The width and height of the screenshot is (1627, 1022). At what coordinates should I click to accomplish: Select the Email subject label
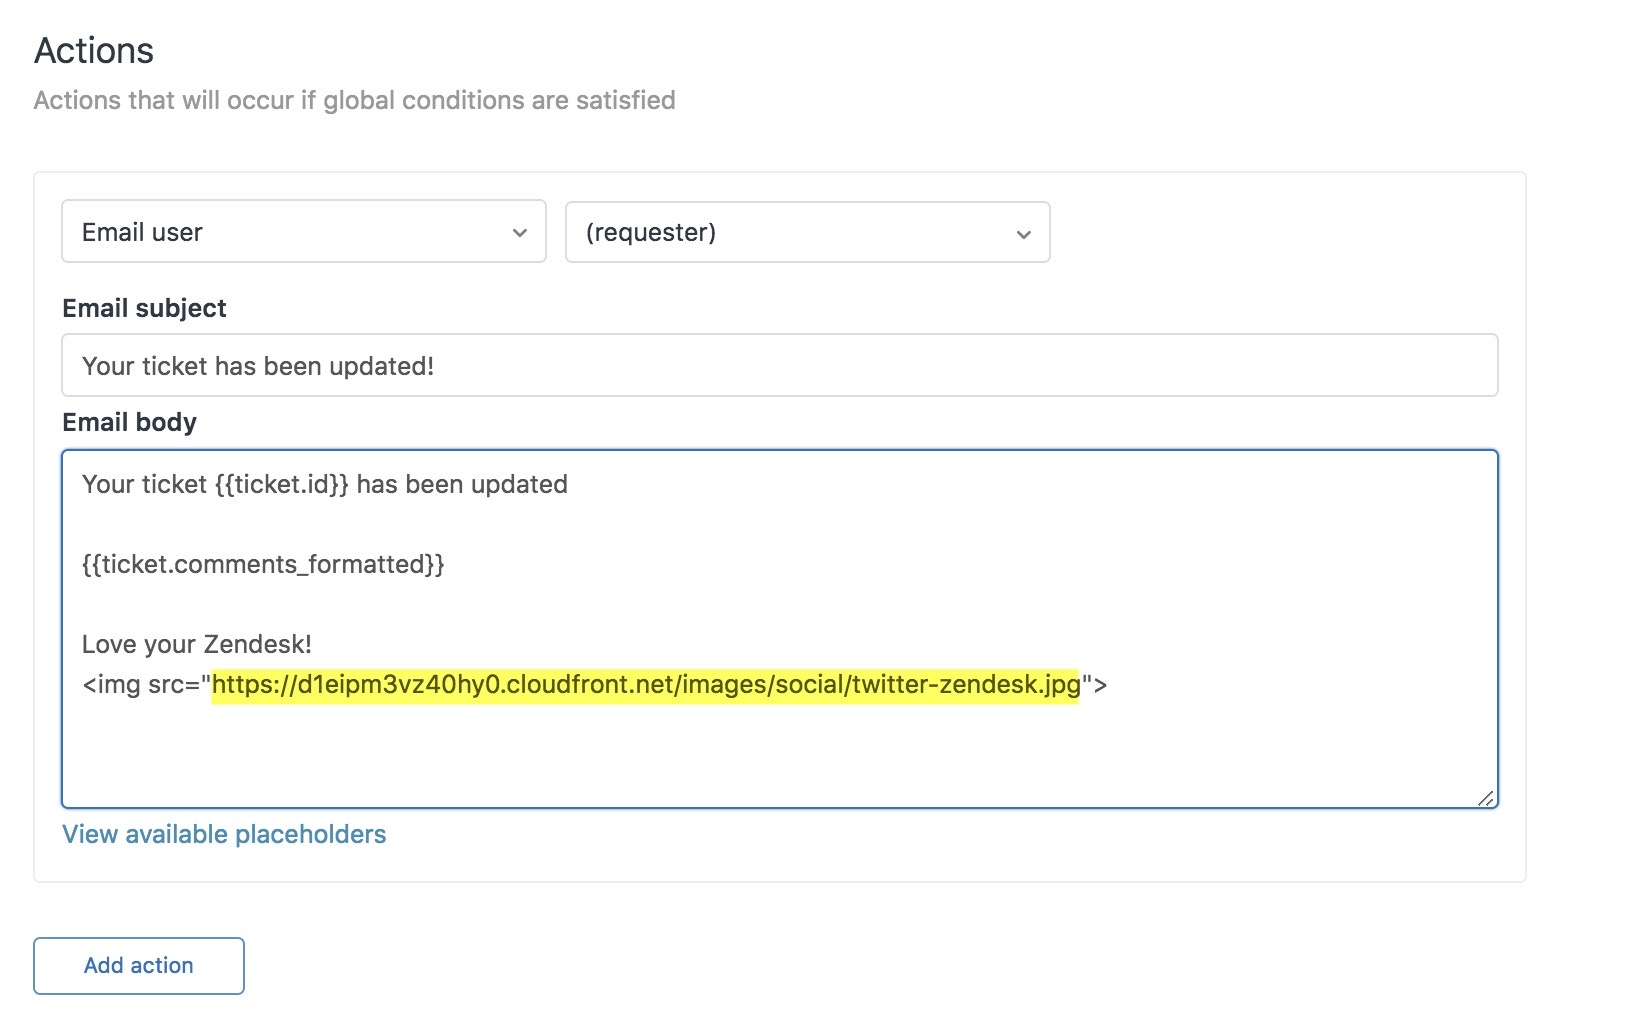(x=144, y=308)
